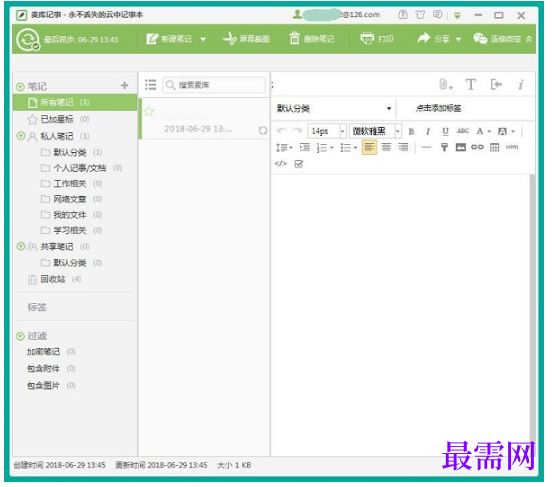Insert a horizontal line

coord(426,147)
